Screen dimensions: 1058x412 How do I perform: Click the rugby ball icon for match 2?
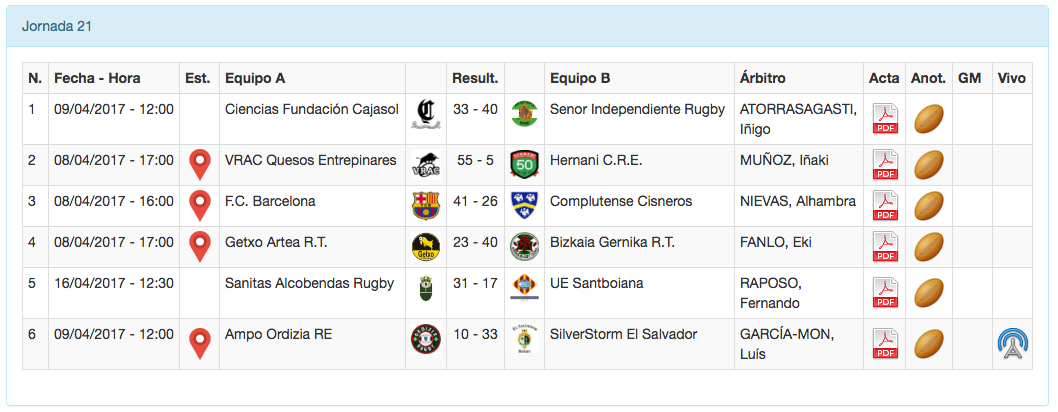pyautogui.click(x=929, y=163)
